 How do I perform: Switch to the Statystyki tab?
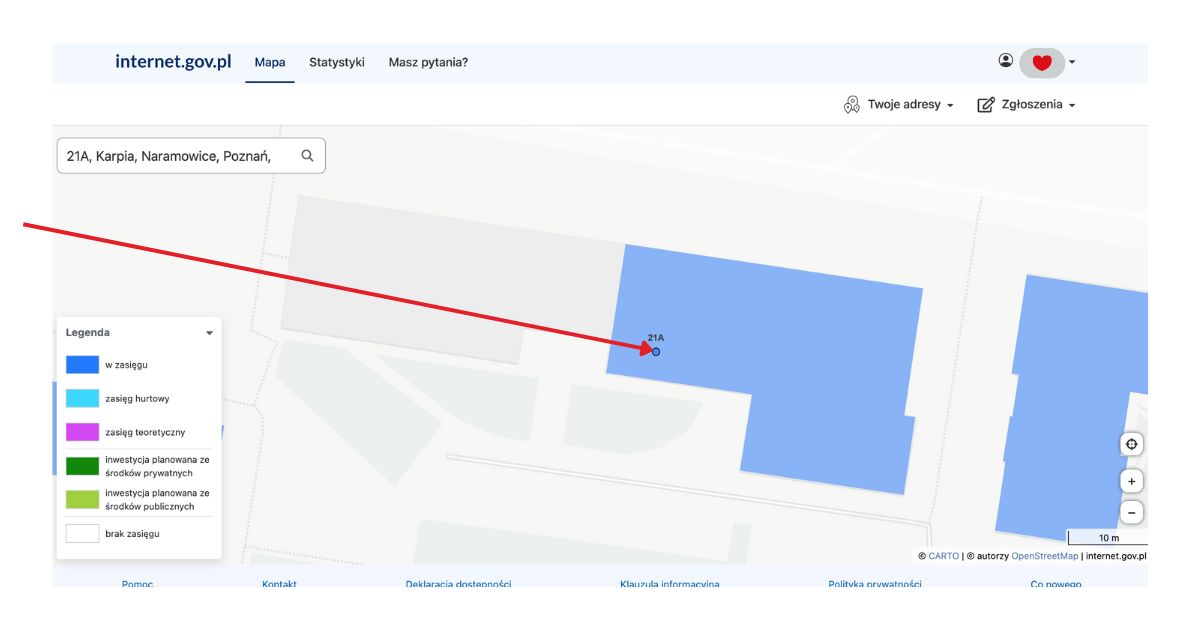336,62
